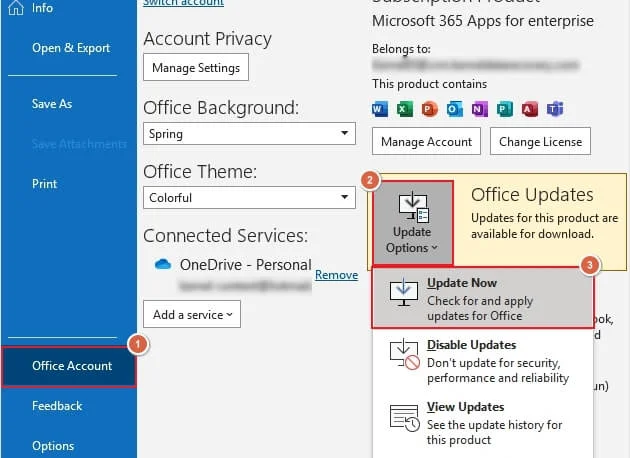Expand the Add a service menu

point(192,314)
